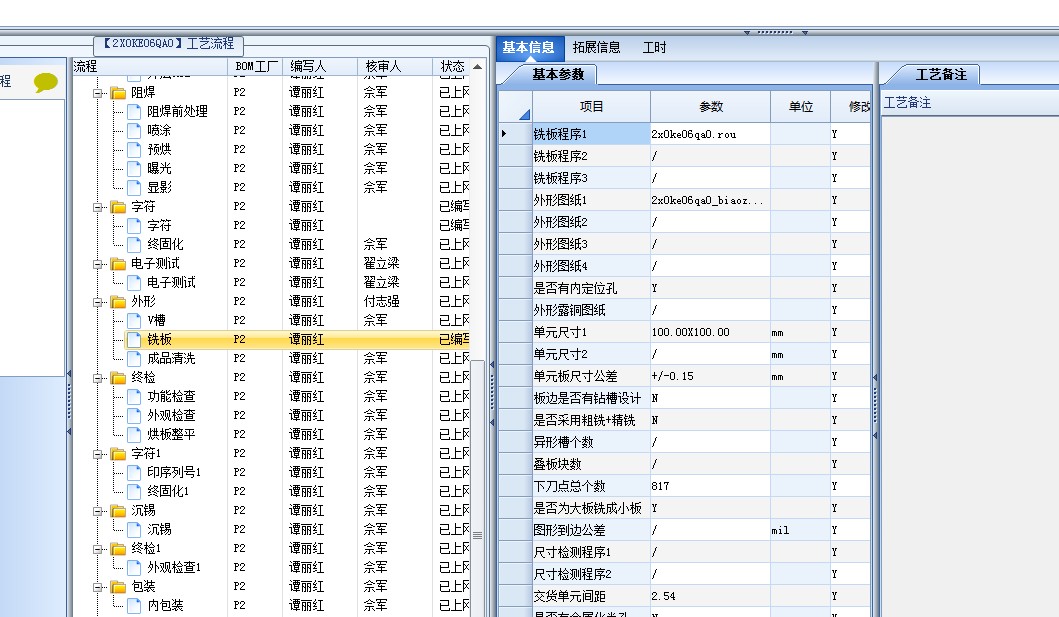The height and width of the screenshot is (617, 1059).
Task: Click the document icon beside 印序列号1
Action: click(134, 473)
